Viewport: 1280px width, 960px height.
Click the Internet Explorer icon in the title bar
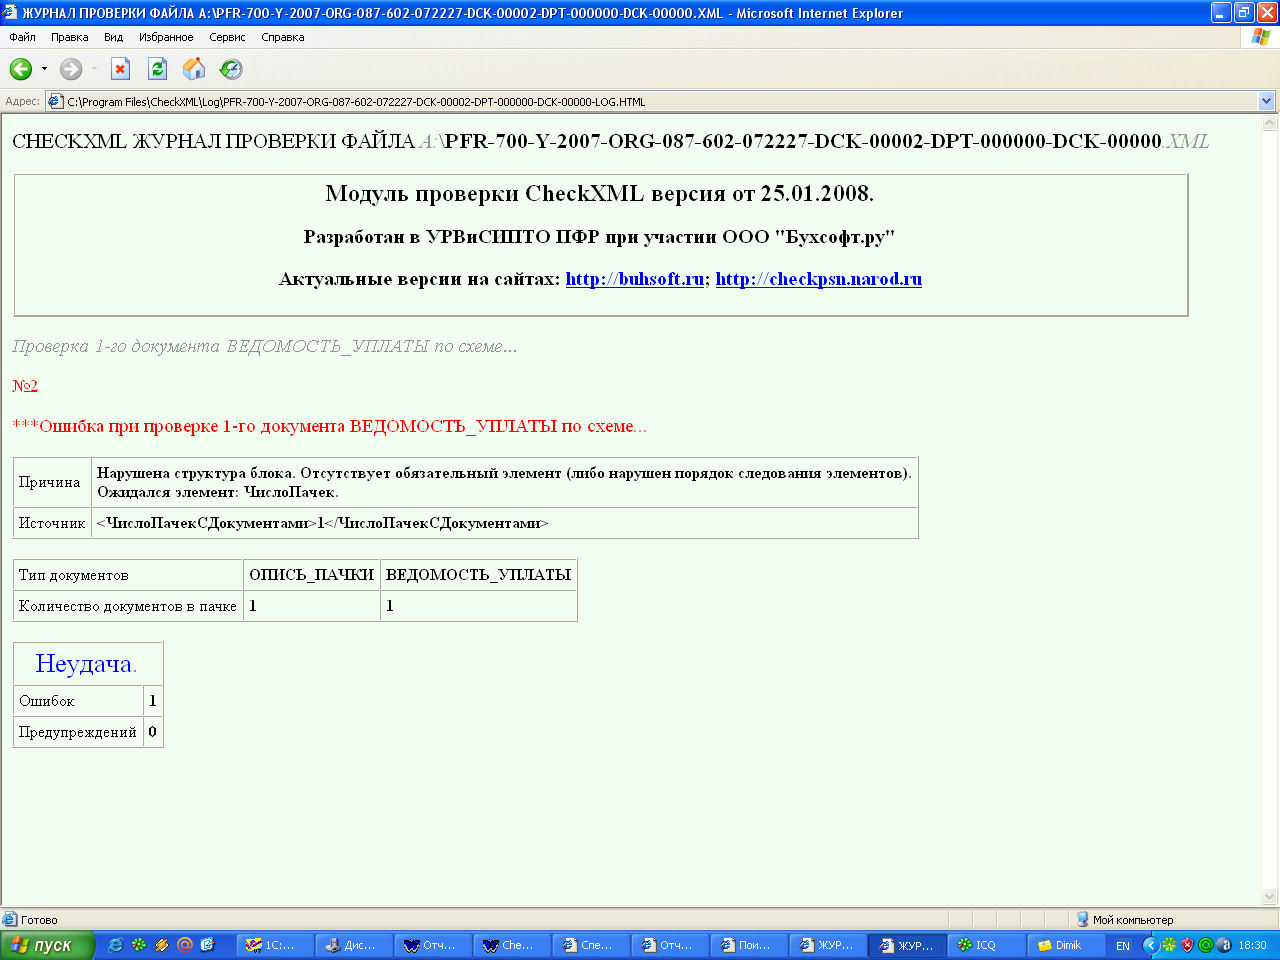pyautogui.click(x=10, y=13)
